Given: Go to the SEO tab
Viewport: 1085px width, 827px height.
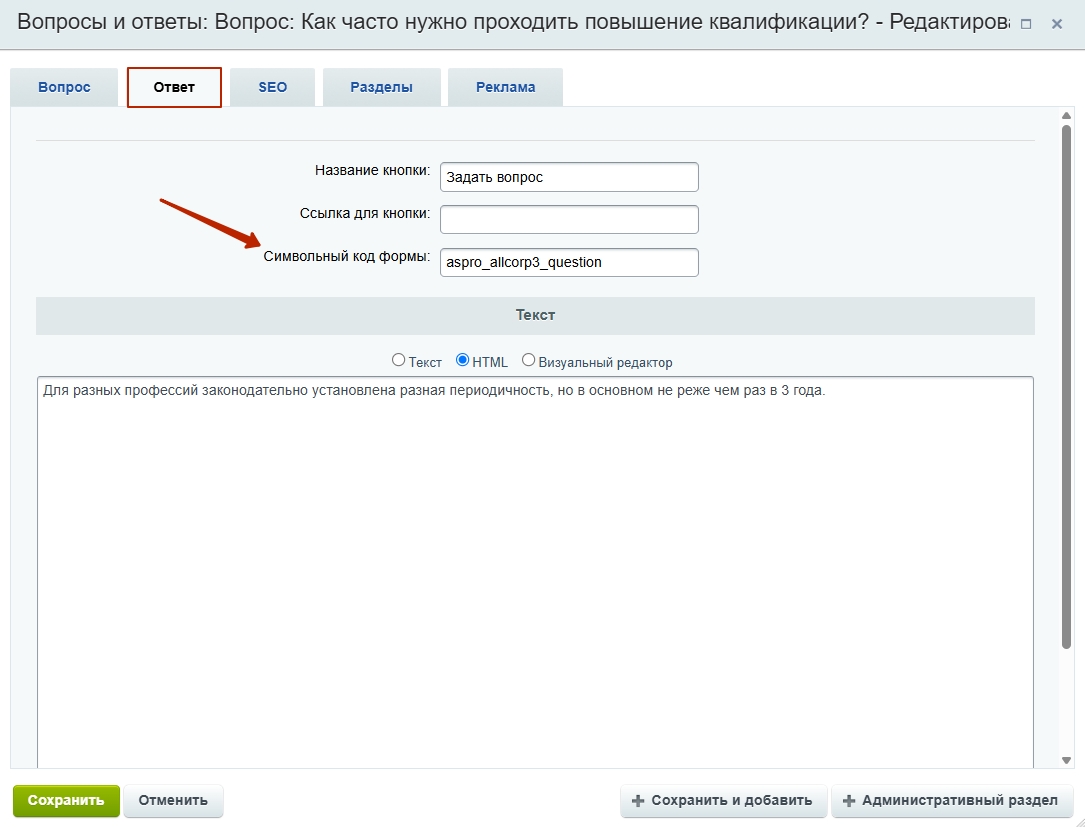Looking at the screenshot, I should click(272, 87).
